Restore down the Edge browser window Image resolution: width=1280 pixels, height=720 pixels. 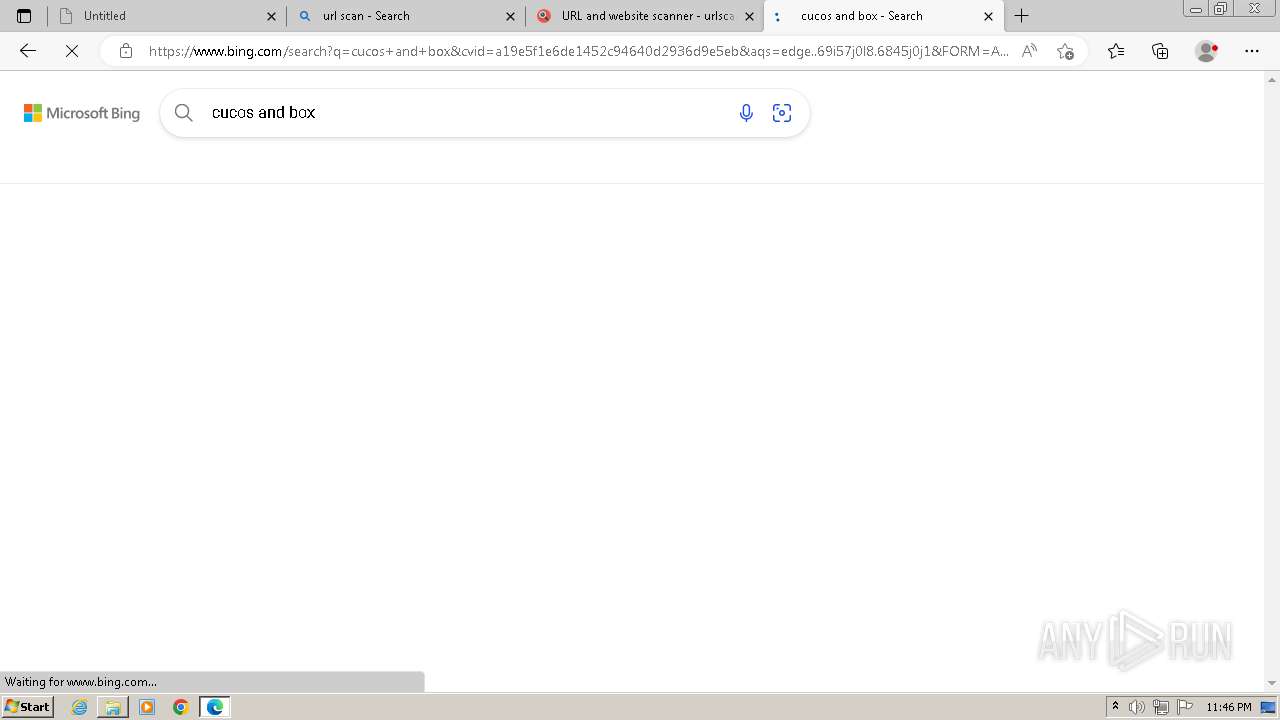coord(1221,9)
